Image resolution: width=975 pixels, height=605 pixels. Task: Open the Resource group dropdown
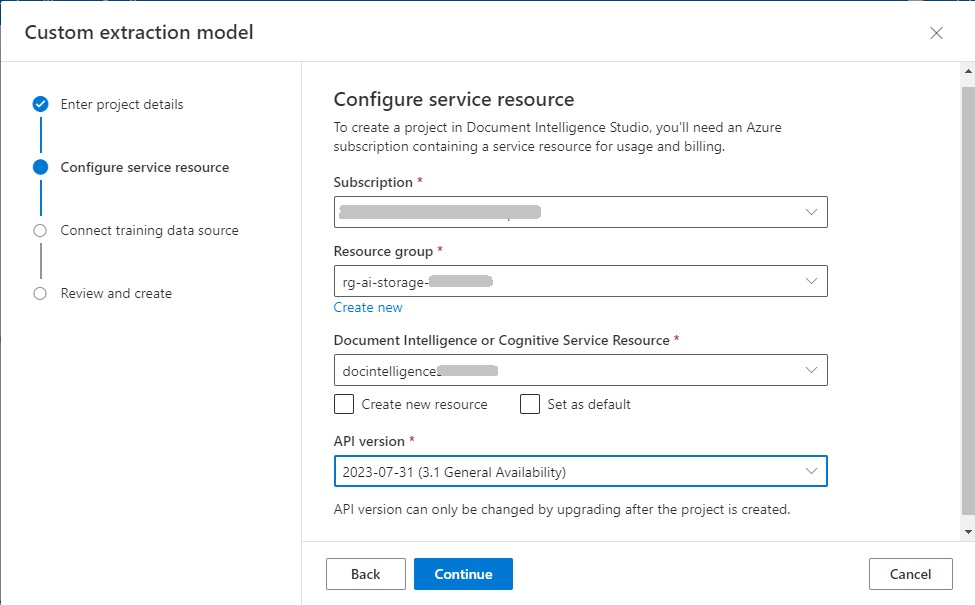click(x=580, y=281)
